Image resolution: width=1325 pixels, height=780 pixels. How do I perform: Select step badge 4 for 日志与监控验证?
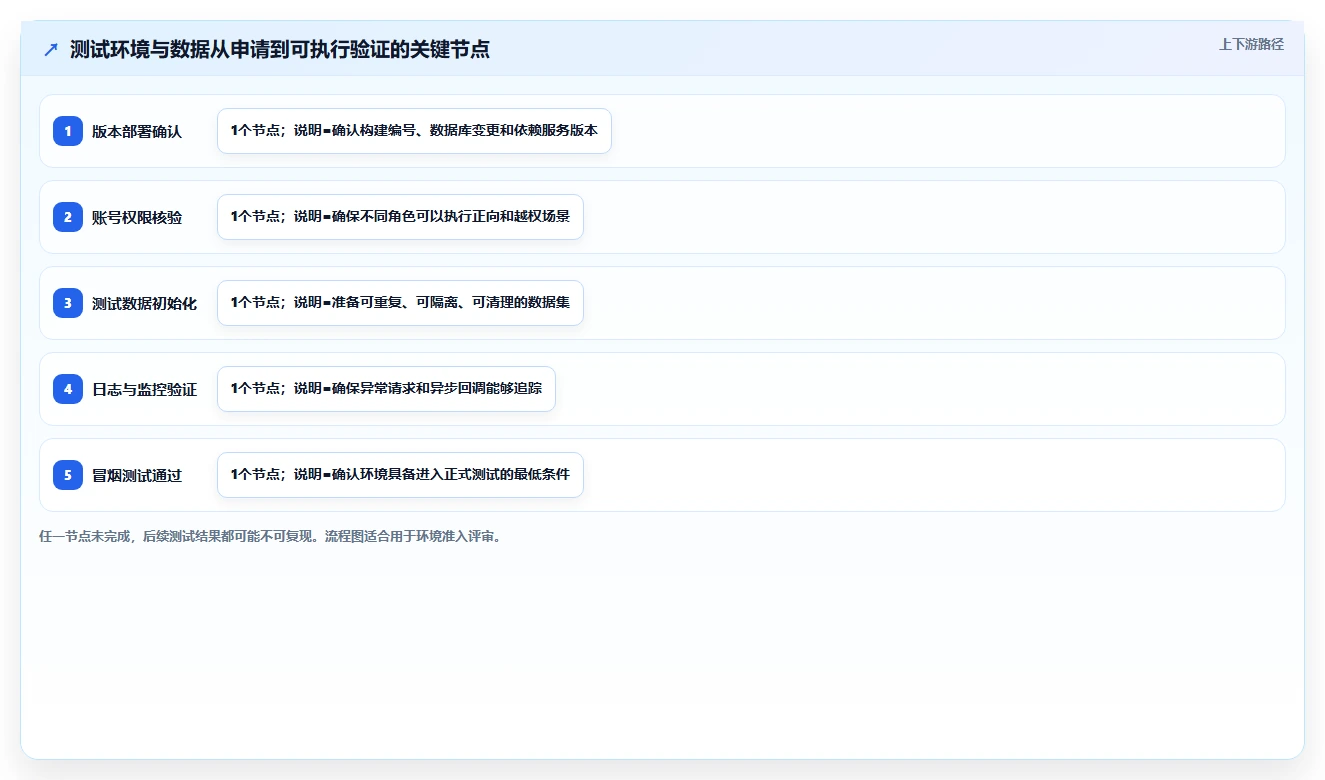pos(68,389)
